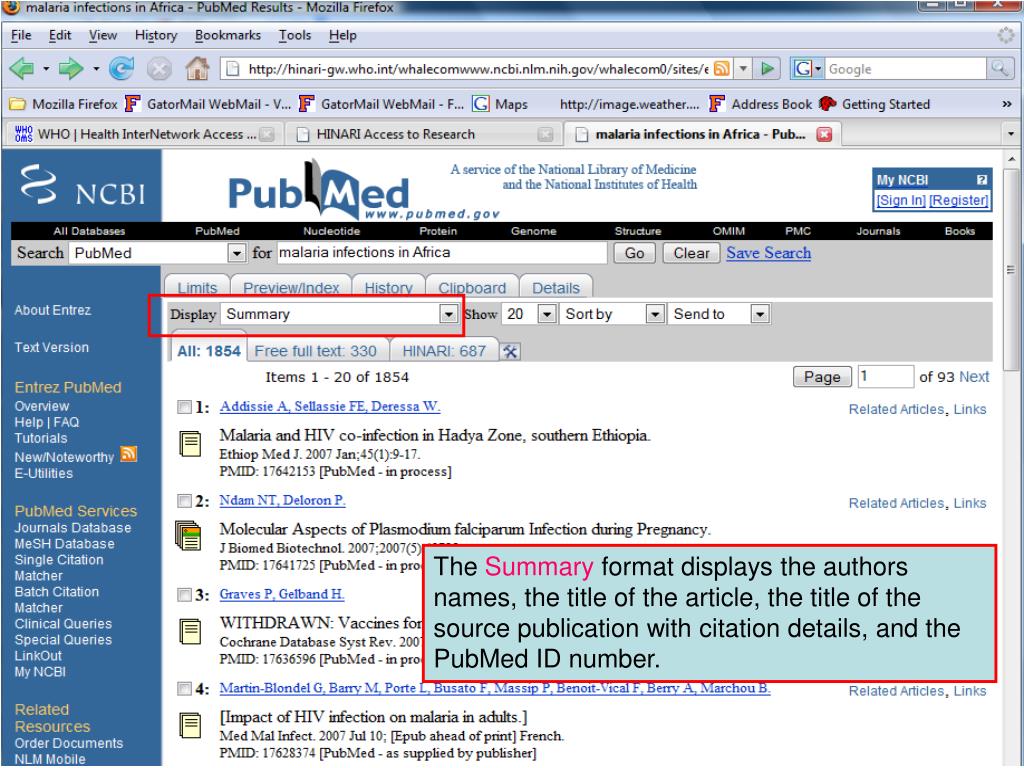The width and height of the screenshot is (1024, 768).
Task: Open the Address Book bookmark
Action: (761, 104)
